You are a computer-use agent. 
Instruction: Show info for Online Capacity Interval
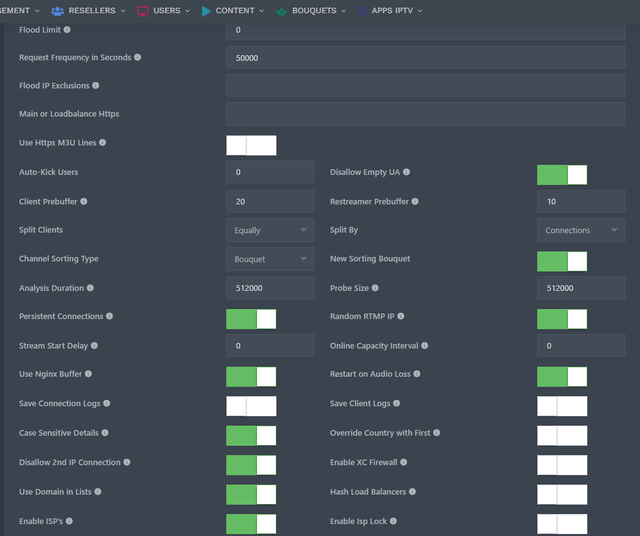point(425,346)
